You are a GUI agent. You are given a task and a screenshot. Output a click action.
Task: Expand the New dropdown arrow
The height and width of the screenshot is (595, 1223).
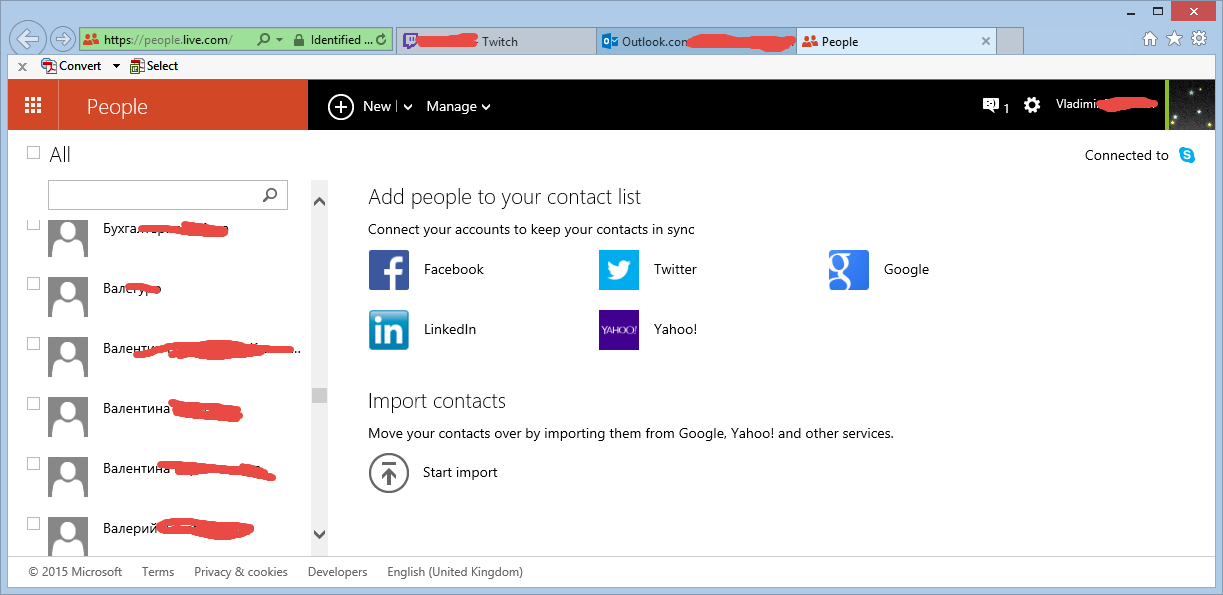tap(408, 107)
